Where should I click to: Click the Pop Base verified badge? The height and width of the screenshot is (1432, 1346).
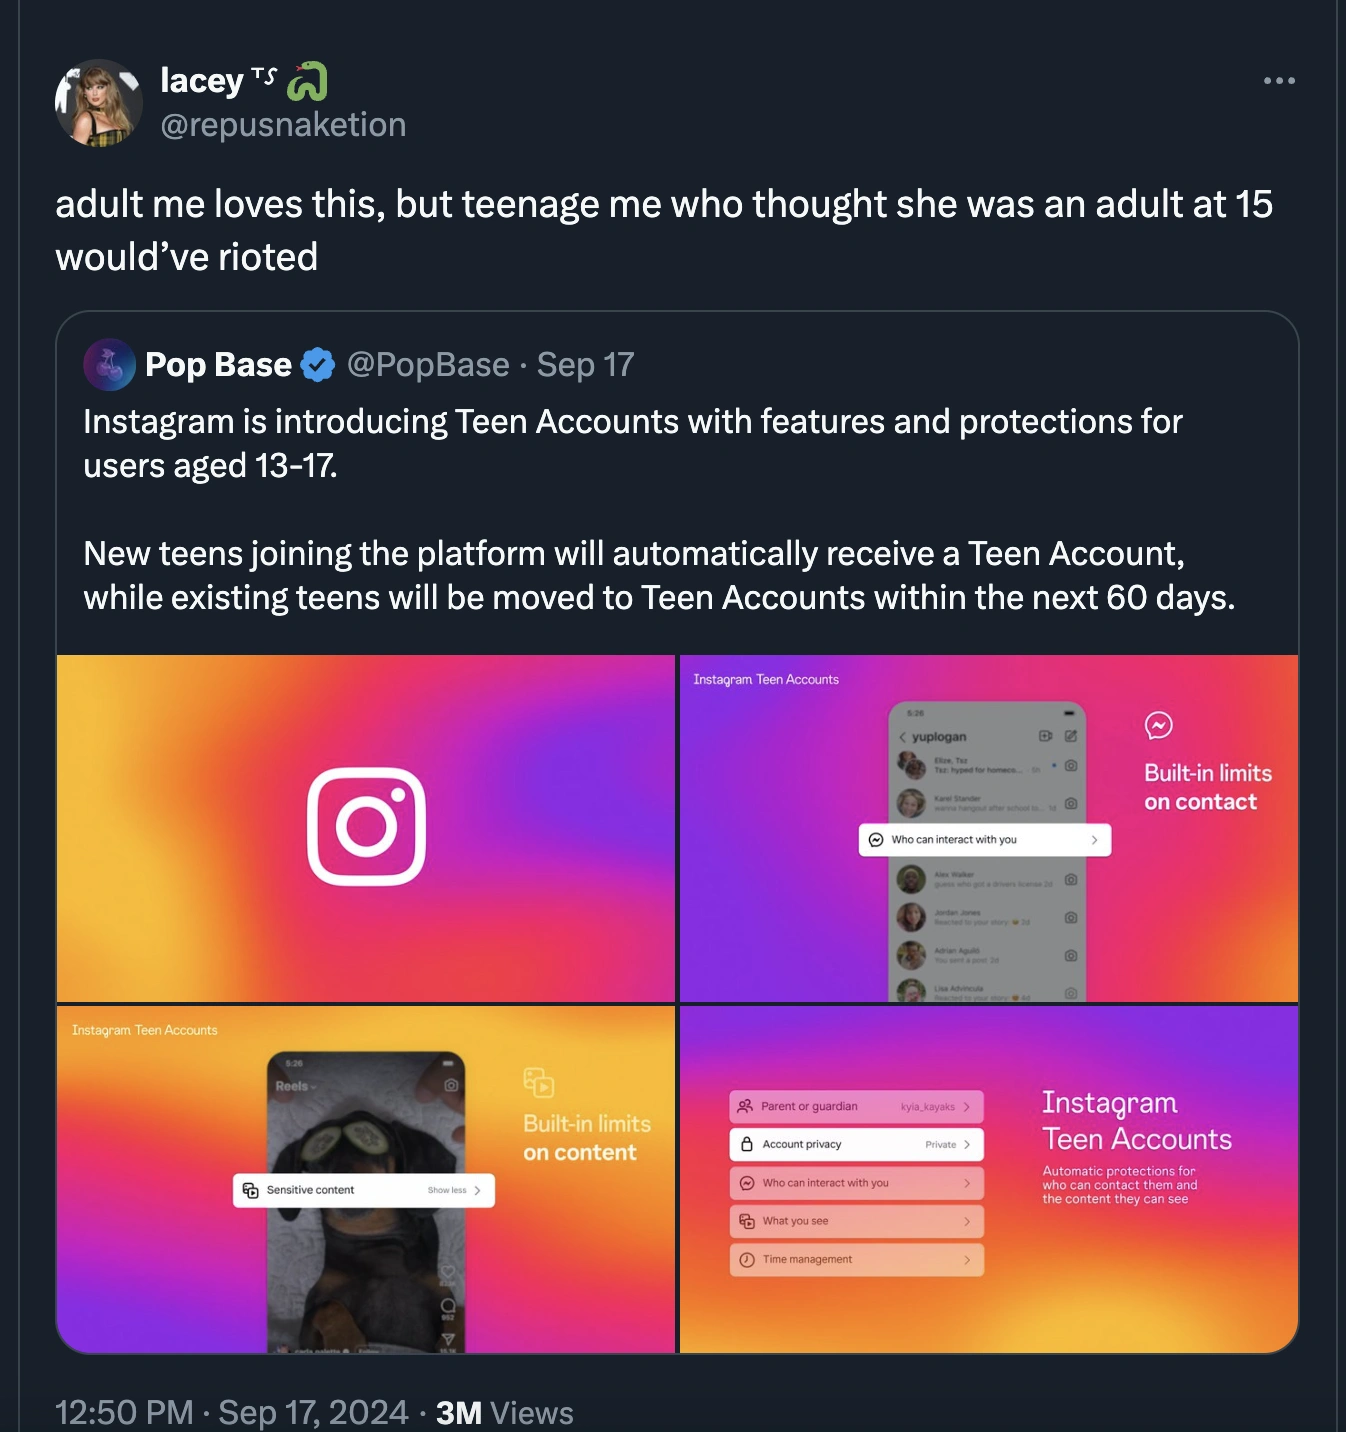[318, 365]
